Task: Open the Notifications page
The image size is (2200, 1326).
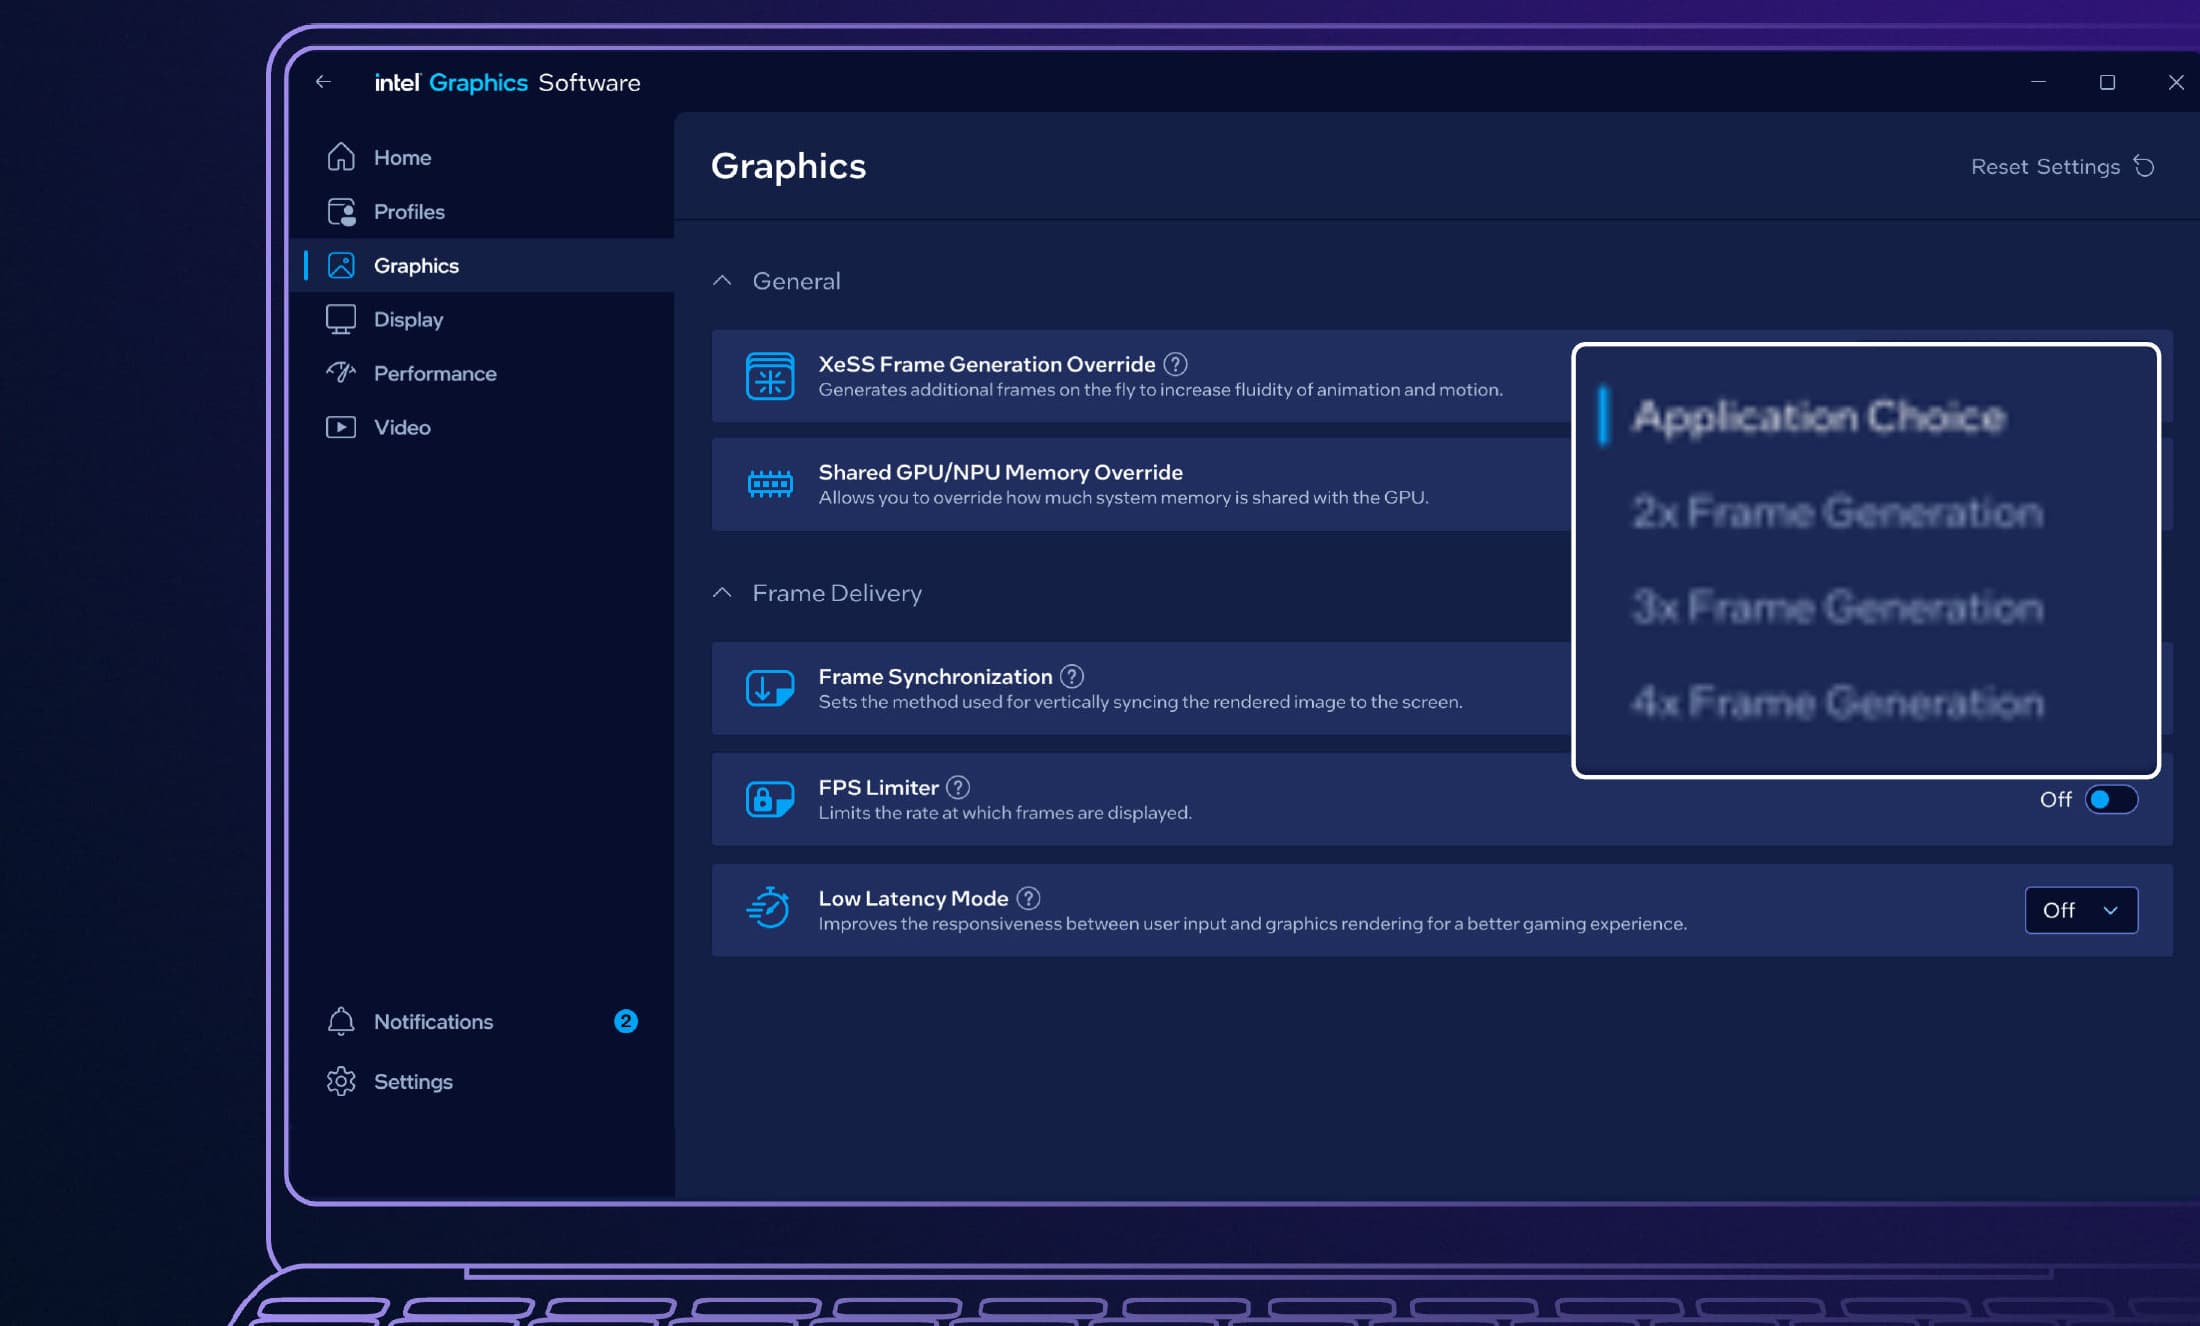Action: coord(433,1021)
